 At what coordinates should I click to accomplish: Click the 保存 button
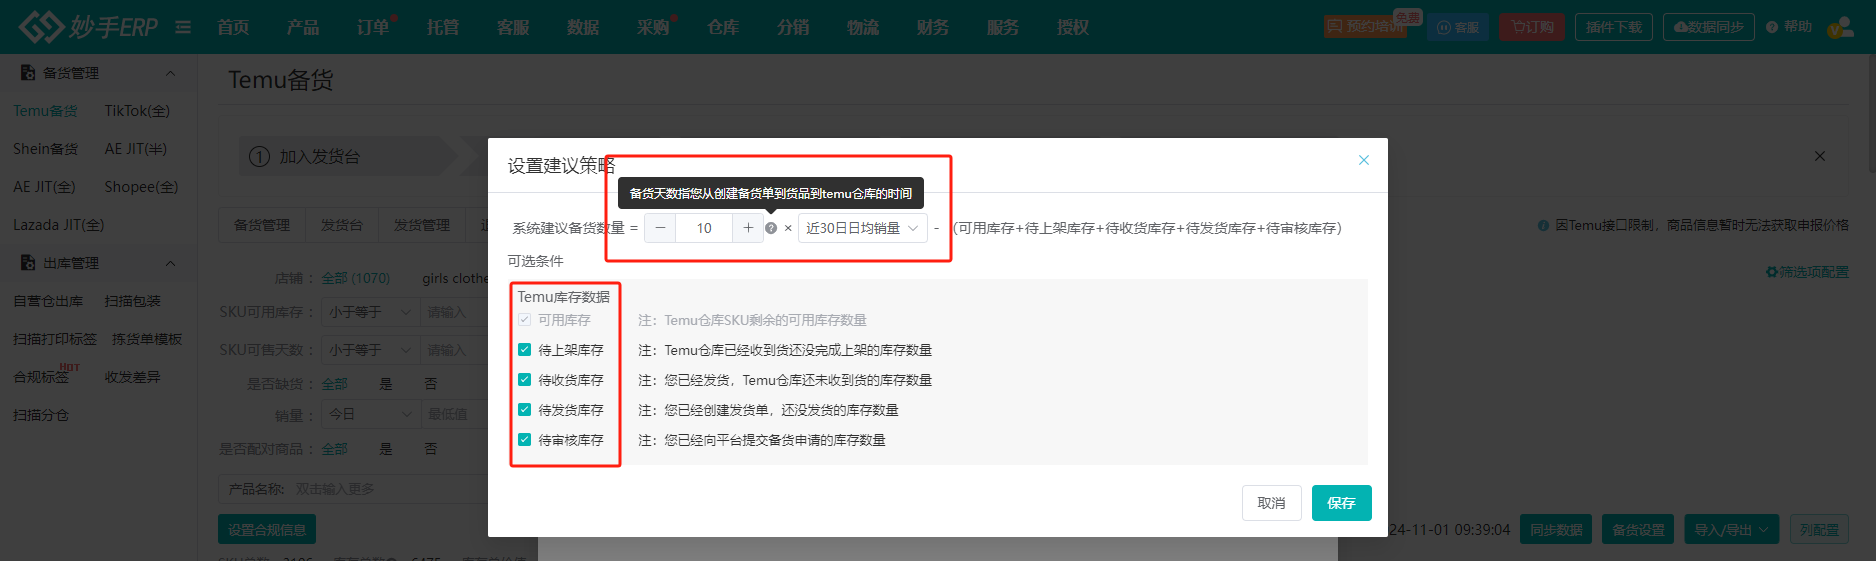[1341, 503]
